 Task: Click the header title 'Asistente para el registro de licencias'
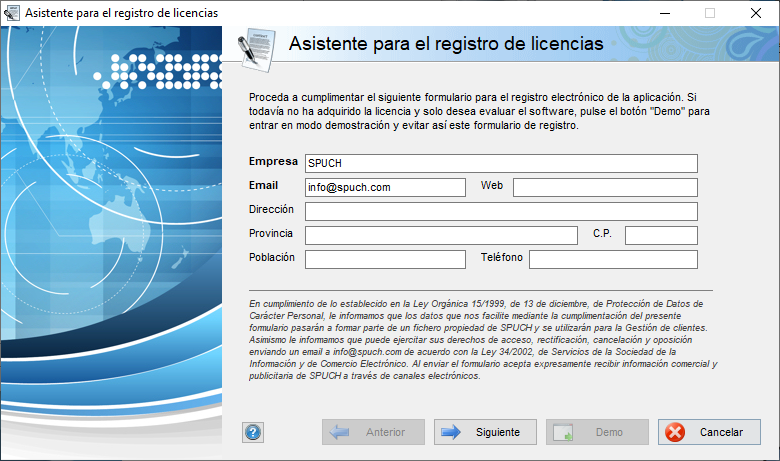click(446, 44)
